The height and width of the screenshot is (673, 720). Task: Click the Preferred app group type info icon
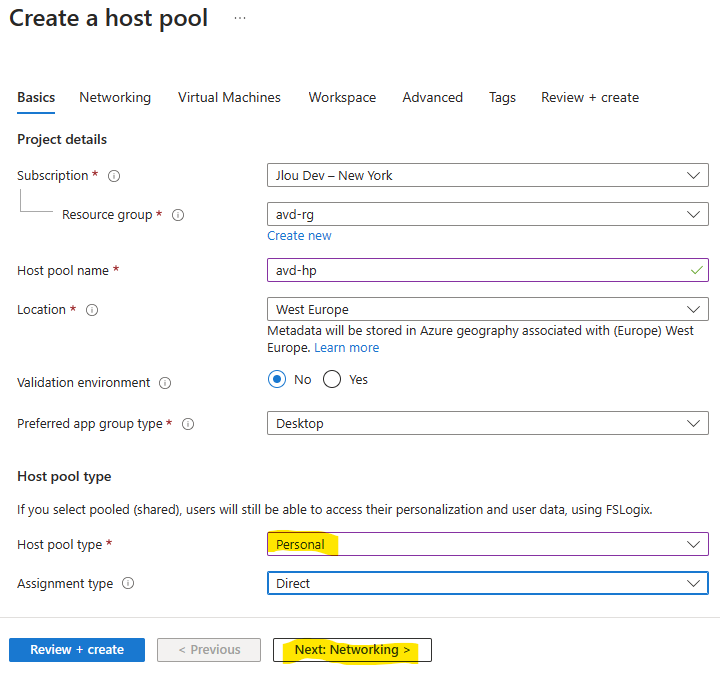188,424
